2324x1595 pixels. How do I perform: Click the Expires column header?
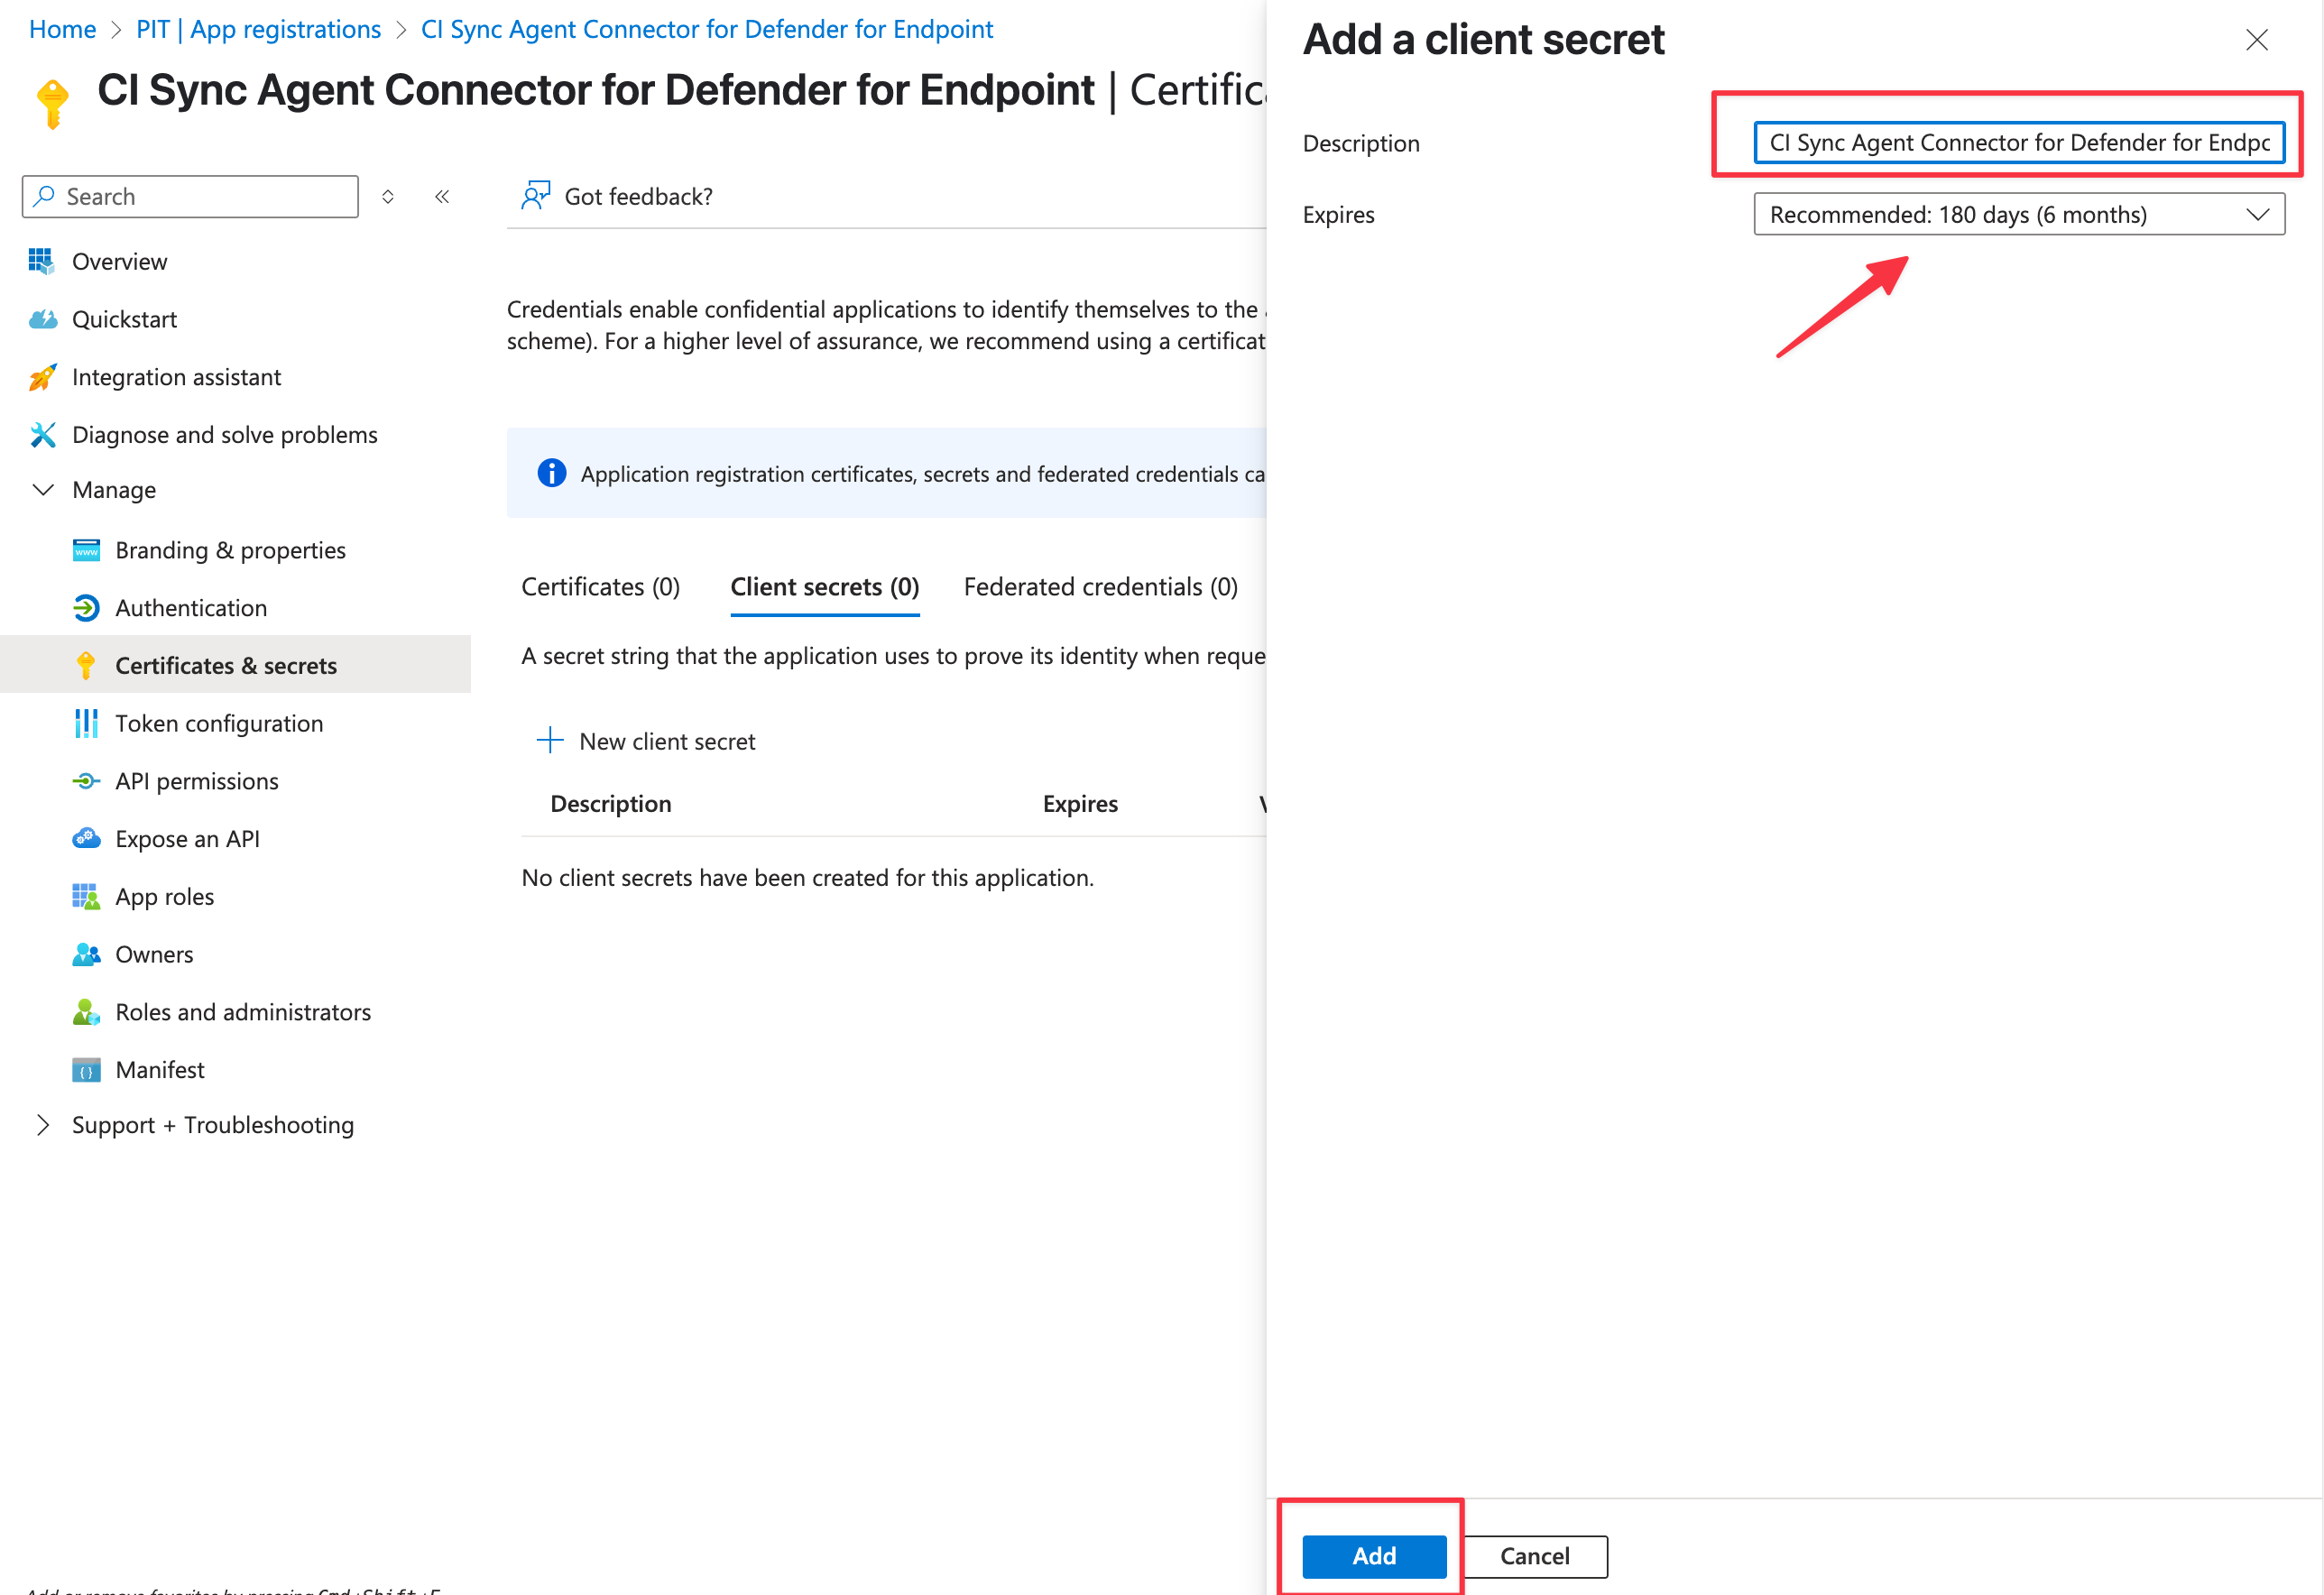tap(1079, 804)
